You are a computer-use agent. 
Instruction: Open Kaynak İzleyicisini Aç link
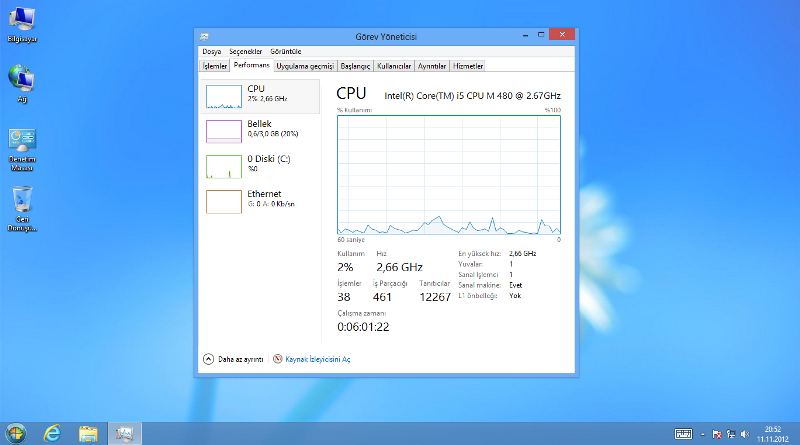pyautogui.click(x=318, y=359)
